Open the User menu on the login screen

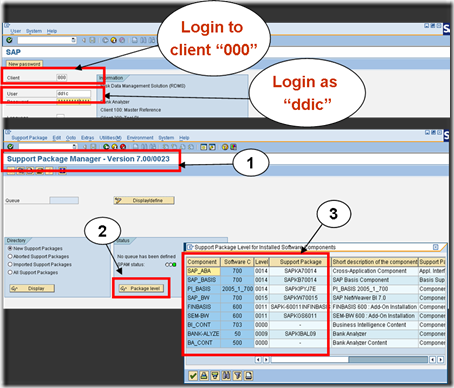click(x=16, y=31)
